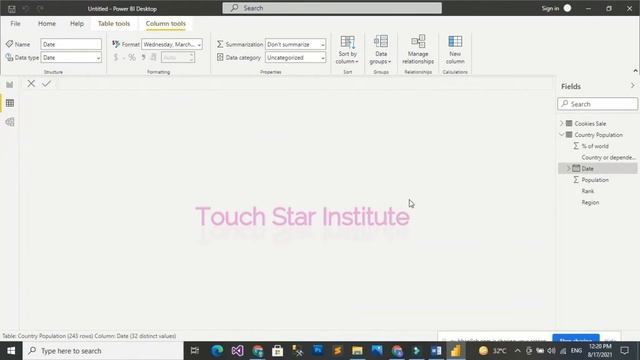The width and height of the screenshot is (640, 360).
Task: Switch to the Table tools tab
Action: [114, 24]
